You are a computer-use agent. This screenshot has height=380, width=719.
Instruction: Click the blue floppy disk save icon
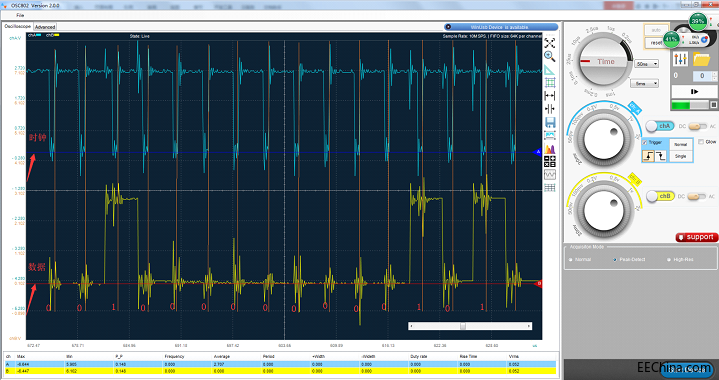(x=549, y=122)
